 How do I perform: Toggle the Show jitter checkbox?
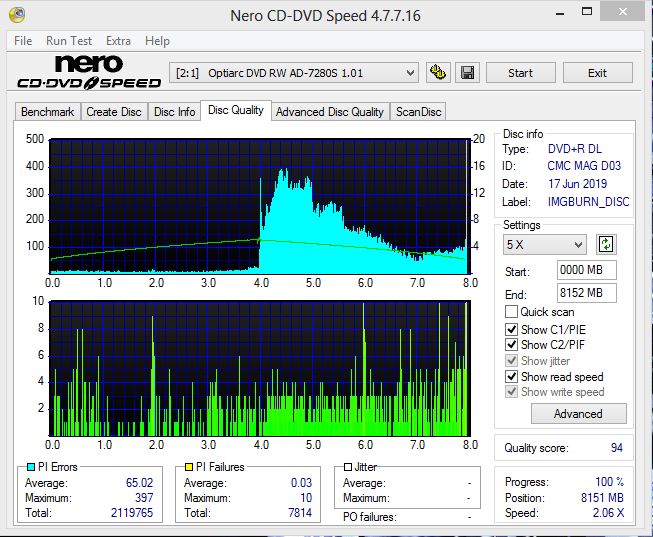coord(511,360)
